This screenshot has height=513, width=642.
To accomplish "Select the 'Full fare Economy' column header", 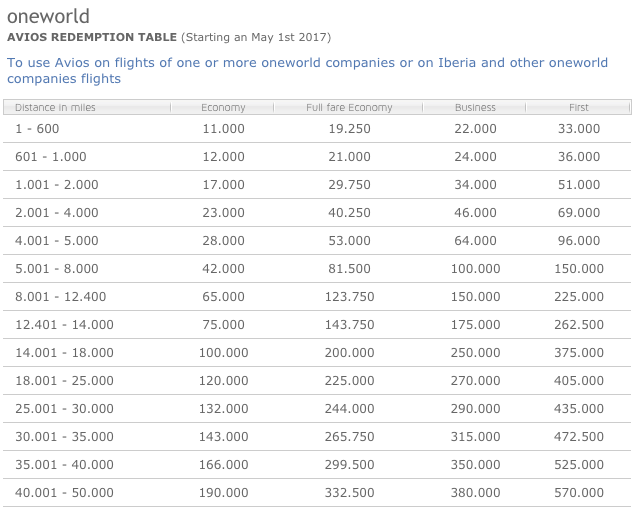I will [x=349, y=107].
